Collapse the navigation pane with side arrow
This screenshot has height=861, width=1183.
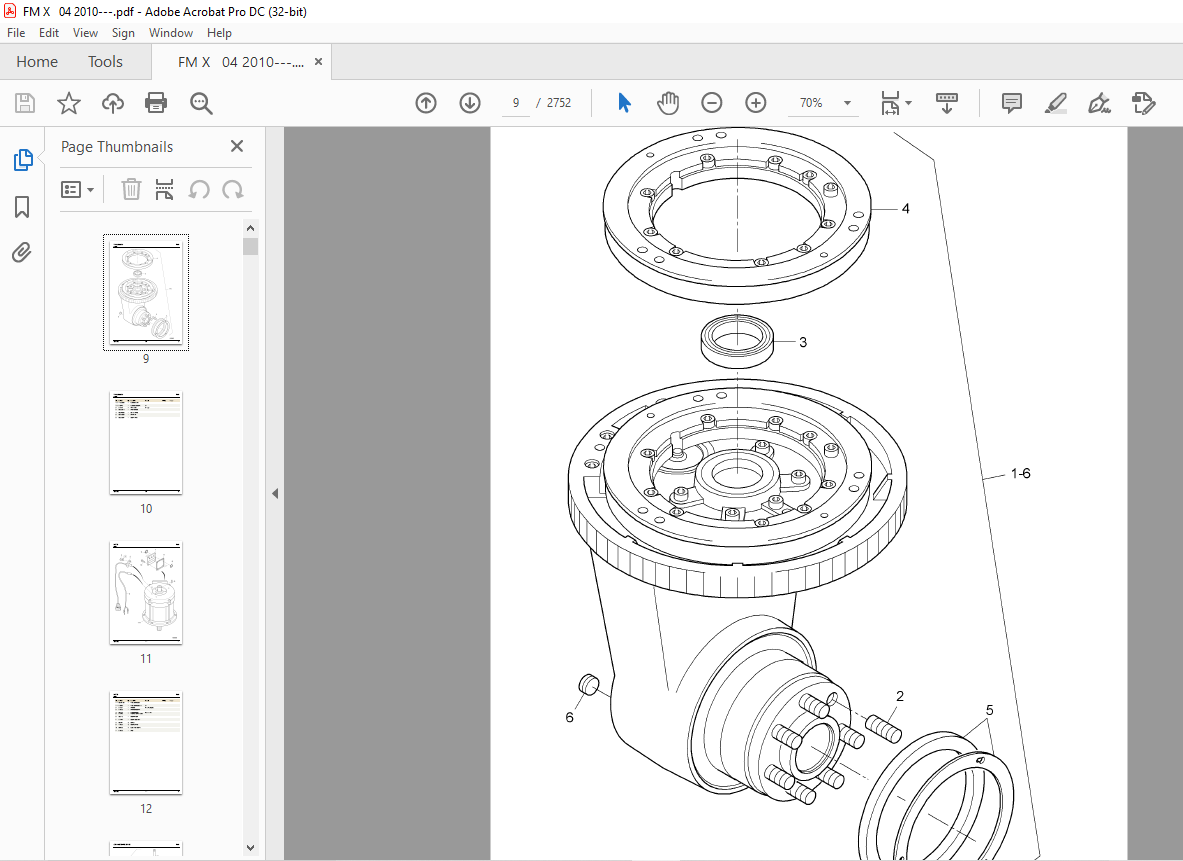(275, 494)
